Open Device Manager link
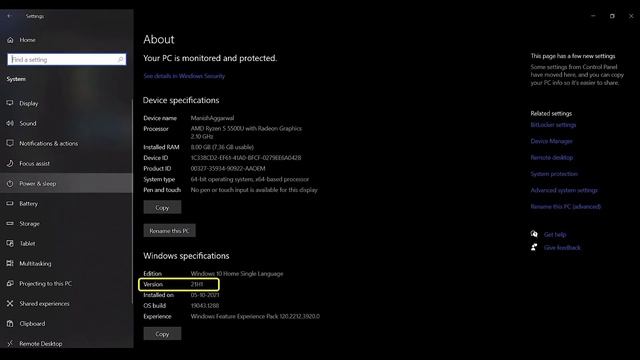 click(551, 141)
